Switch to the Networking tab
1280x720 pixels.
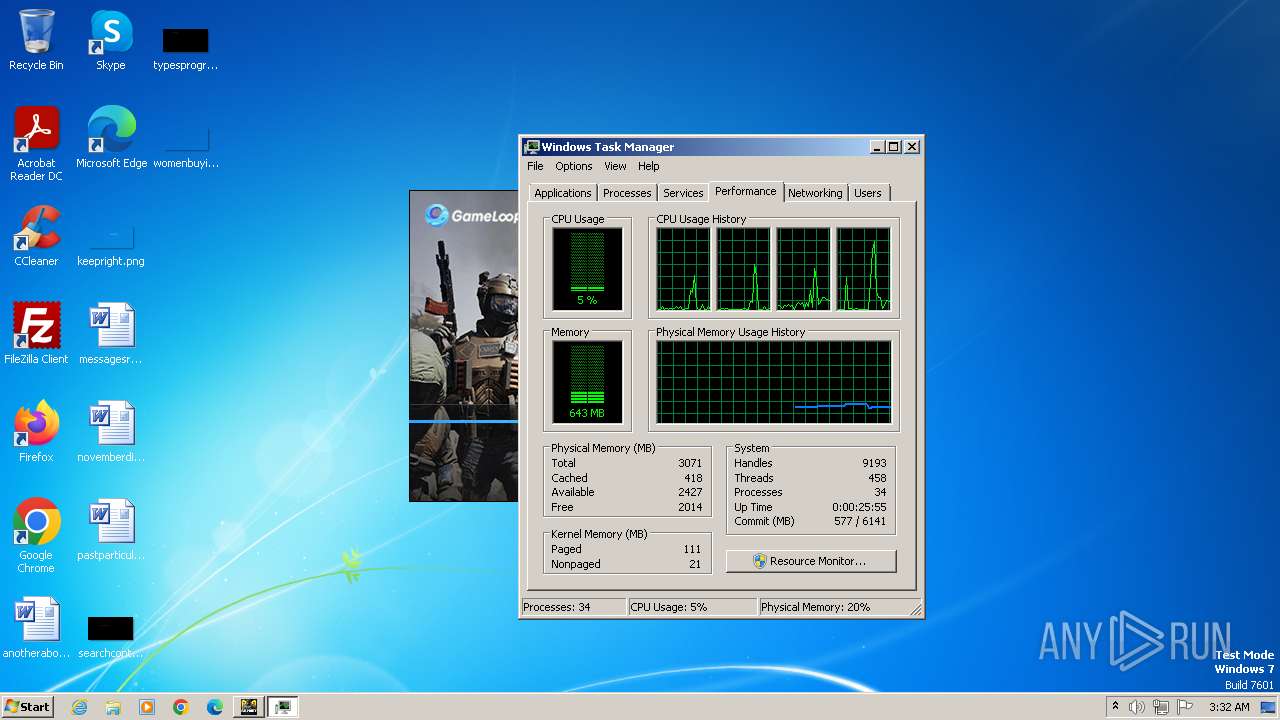815,193
